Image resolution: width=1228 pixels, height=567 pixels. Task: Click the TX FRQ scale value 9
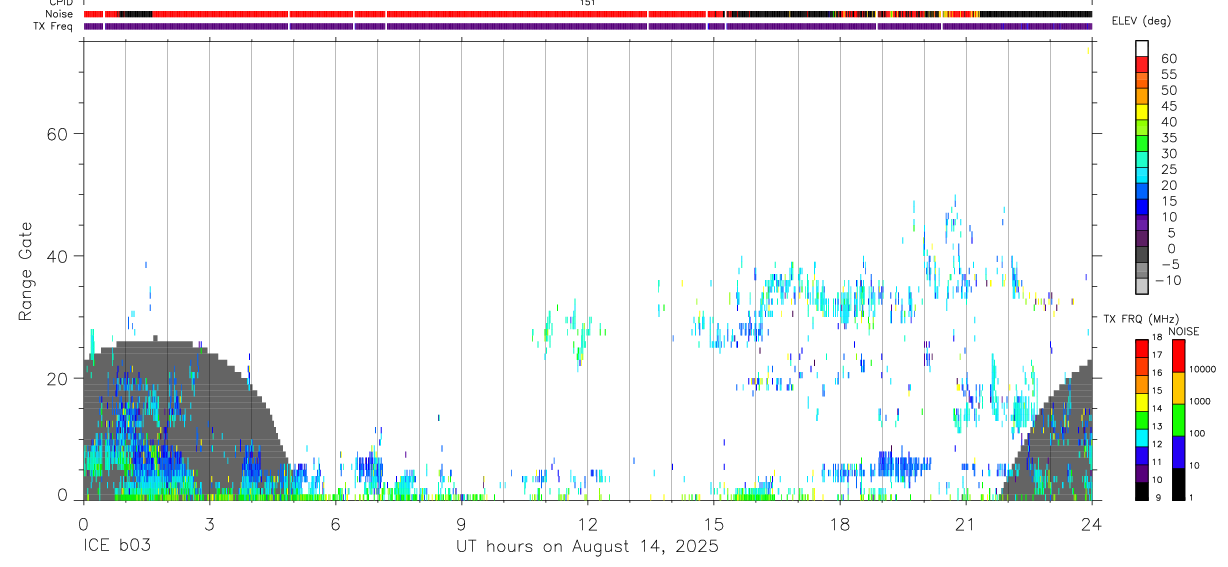tap(1158, 497)
